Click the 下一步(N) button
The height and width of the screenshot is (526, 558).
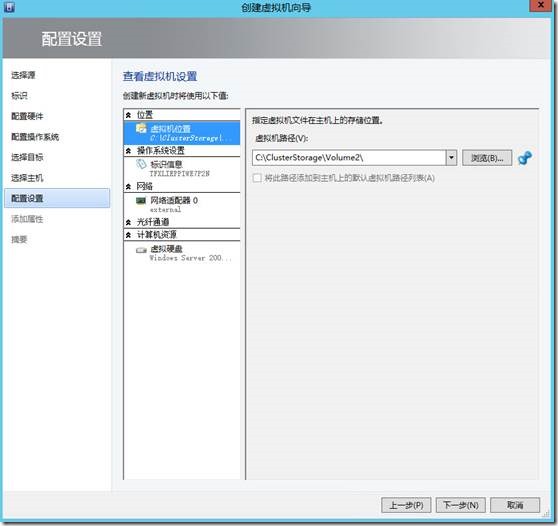point(460,505)
